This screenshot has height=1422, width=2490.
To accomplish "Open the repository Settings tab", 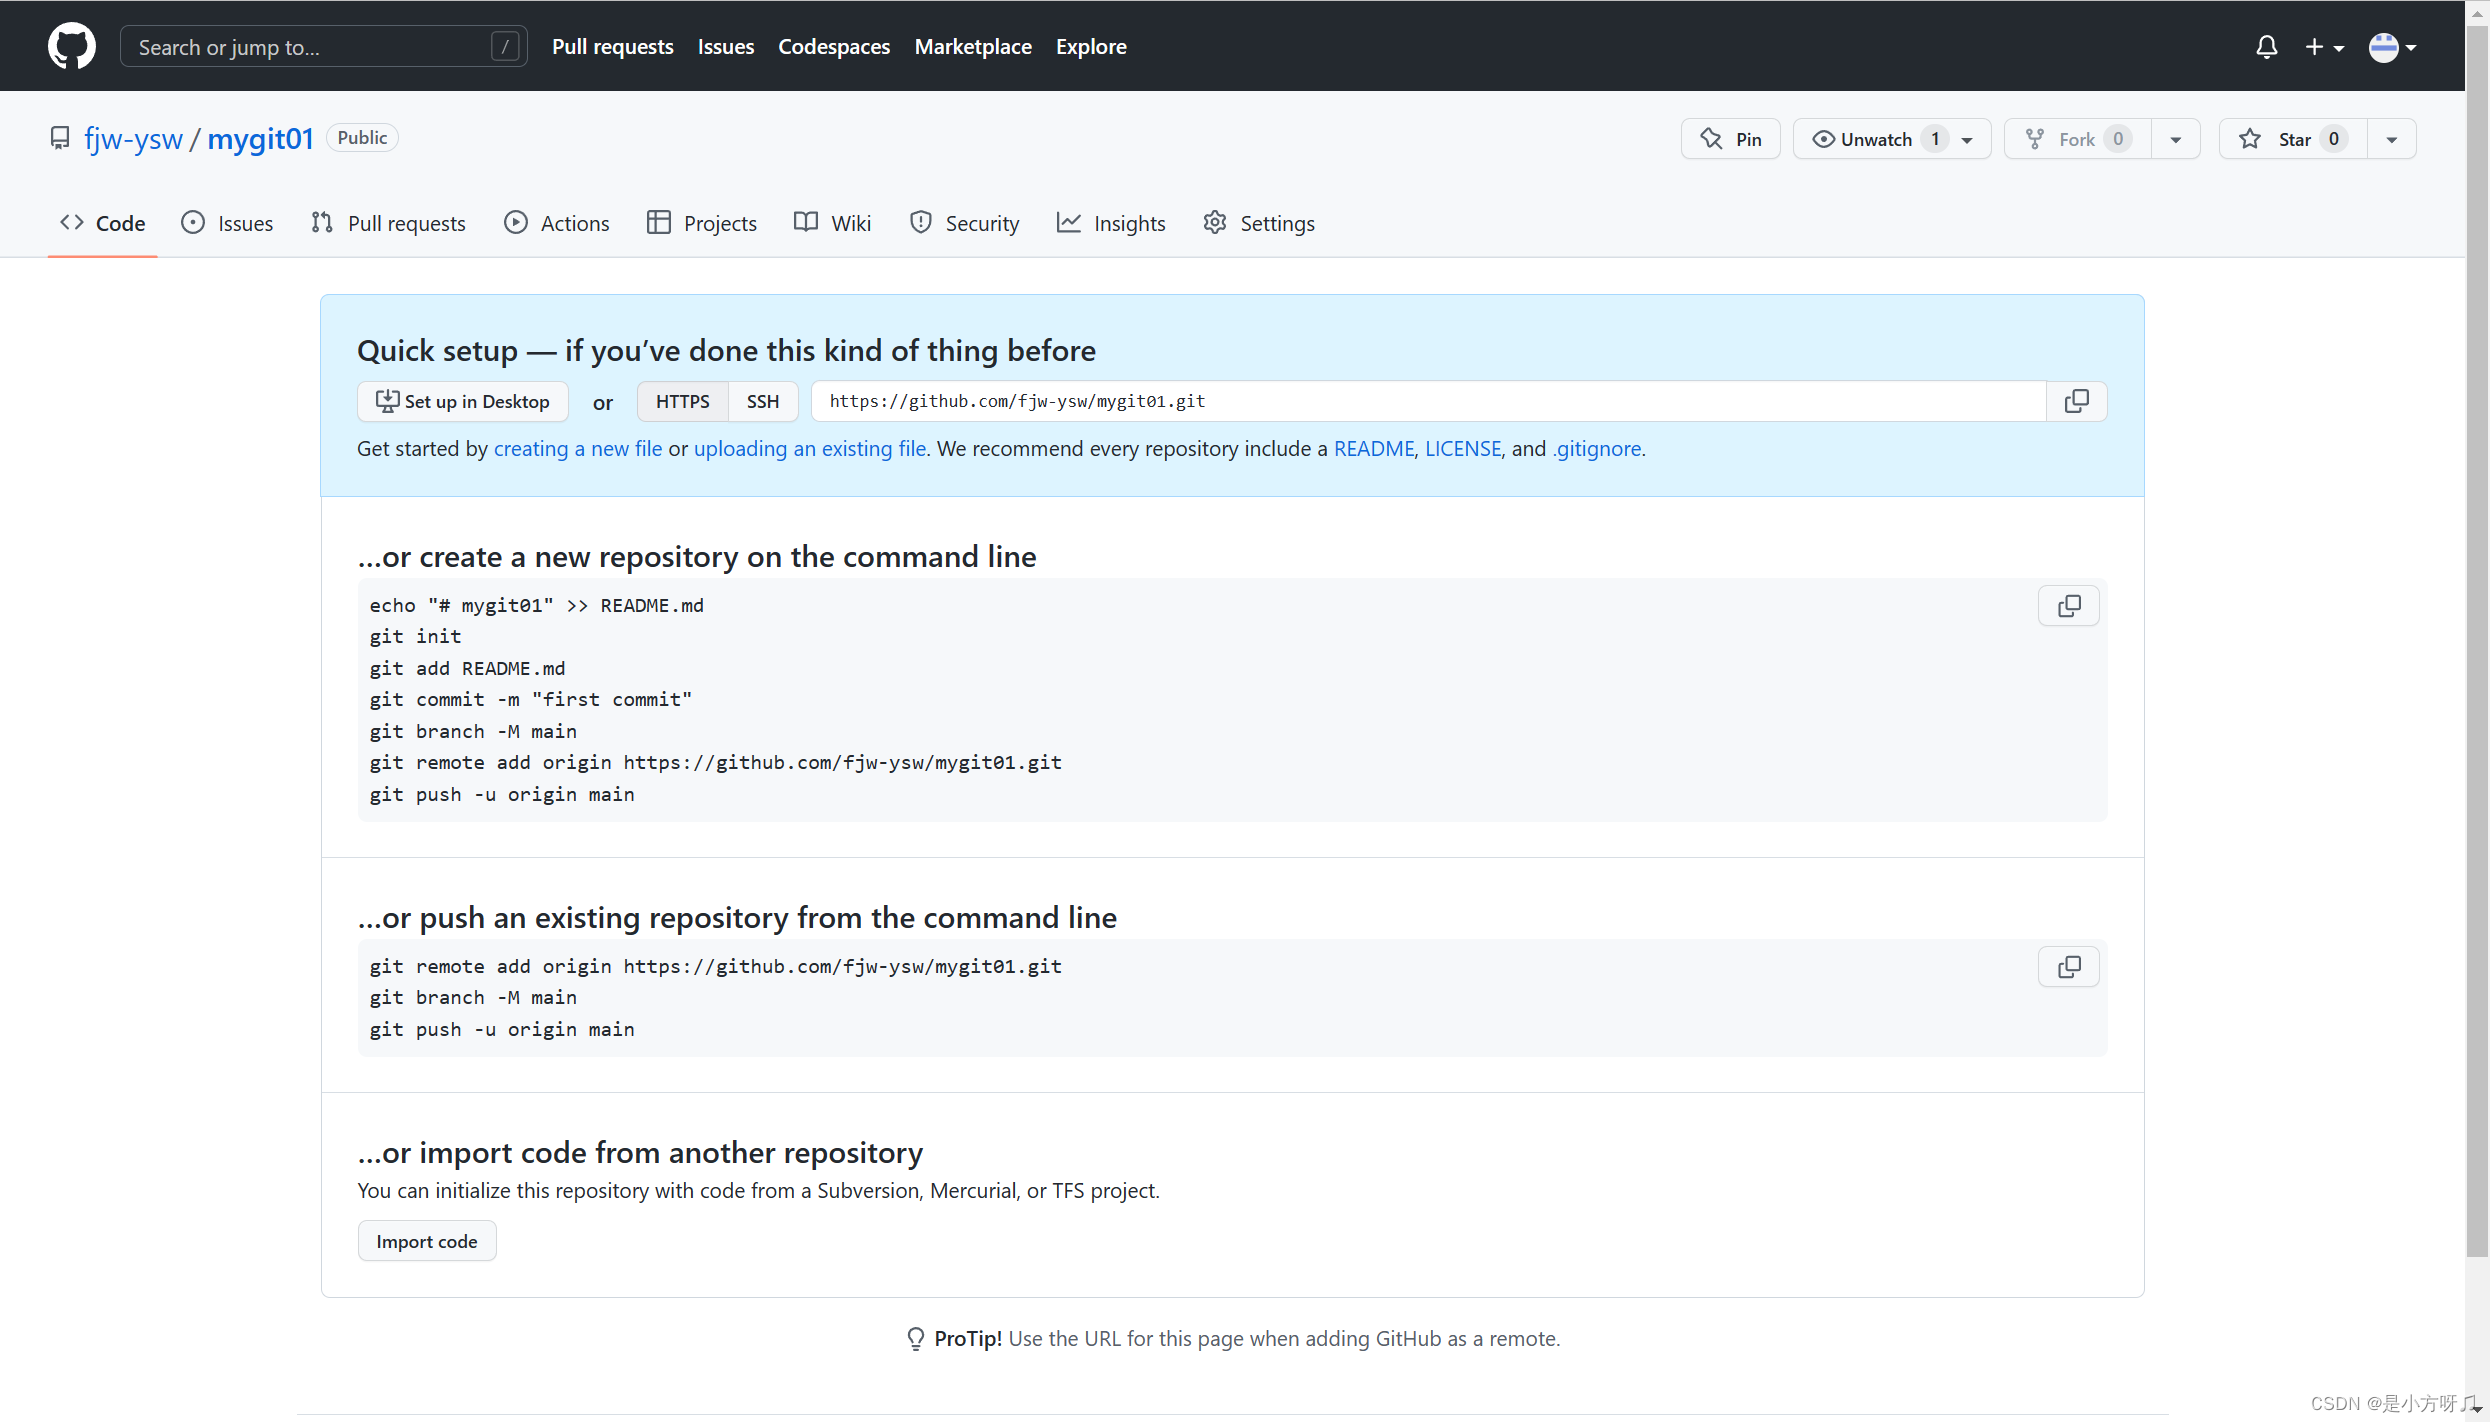I will (1259, 223).
